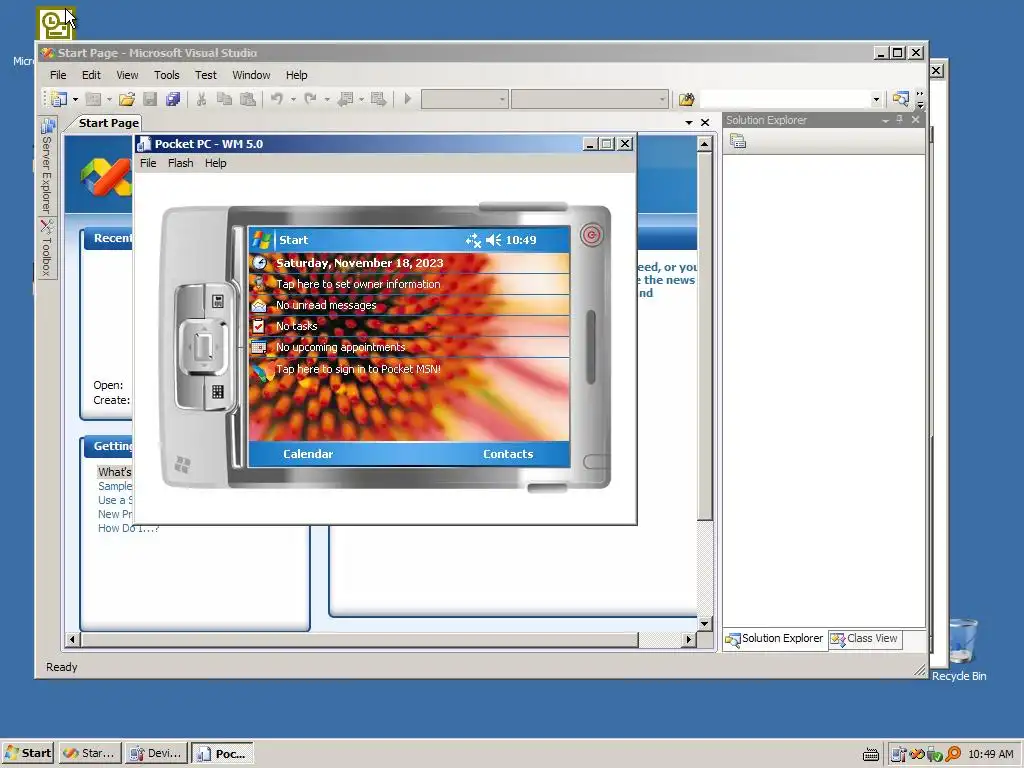Open the active documents dropdown arrow beside Start Page
The height and width of the screenshot is (768, 1024).
pyautogui.click(x=688, y=122)
